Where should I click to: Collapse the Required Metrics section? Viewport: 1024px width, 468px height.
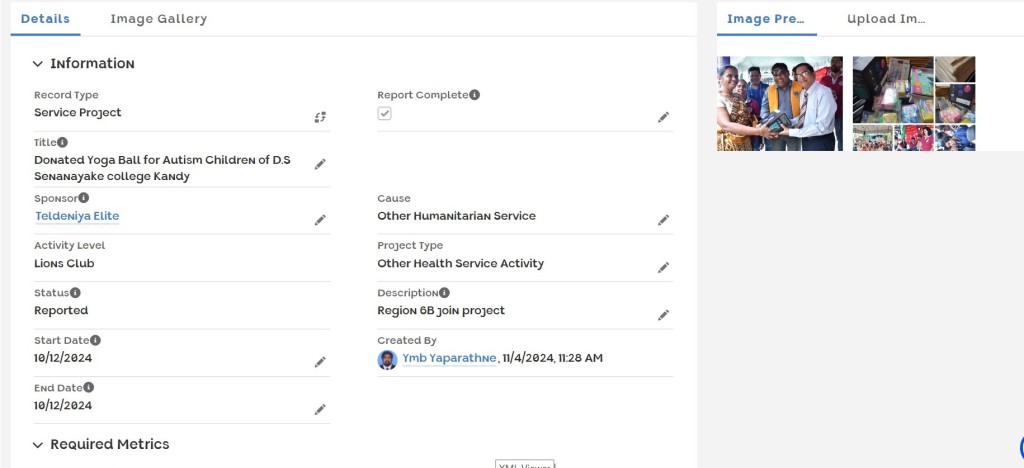point(38,445)
